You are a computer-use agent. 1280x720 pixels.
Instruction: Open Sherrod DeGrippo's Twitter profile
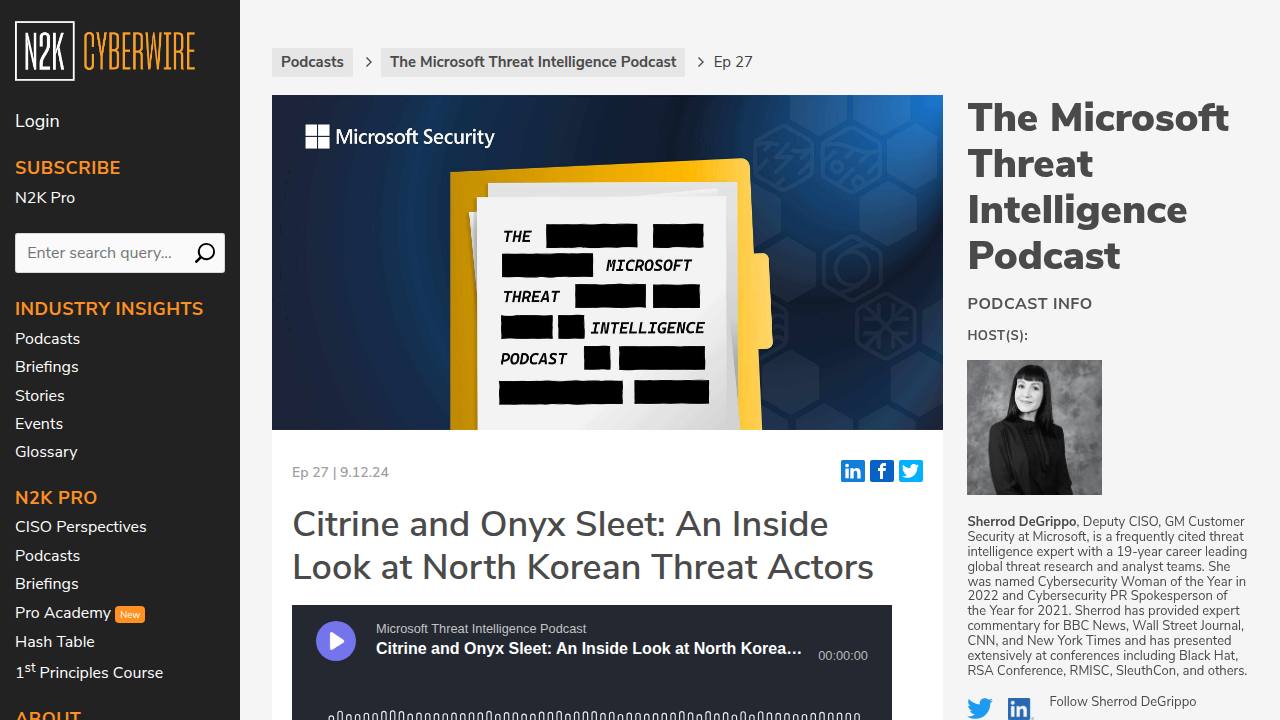980,708
